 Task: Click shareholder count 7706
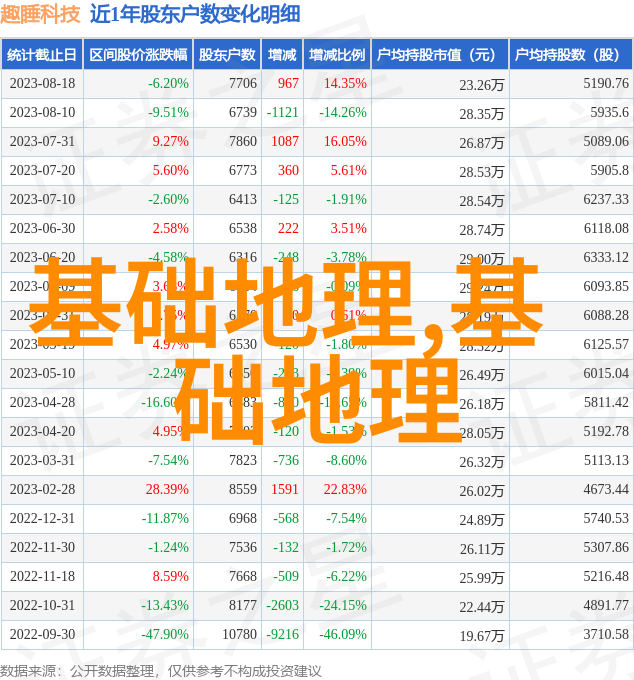[x=243, y=83]
